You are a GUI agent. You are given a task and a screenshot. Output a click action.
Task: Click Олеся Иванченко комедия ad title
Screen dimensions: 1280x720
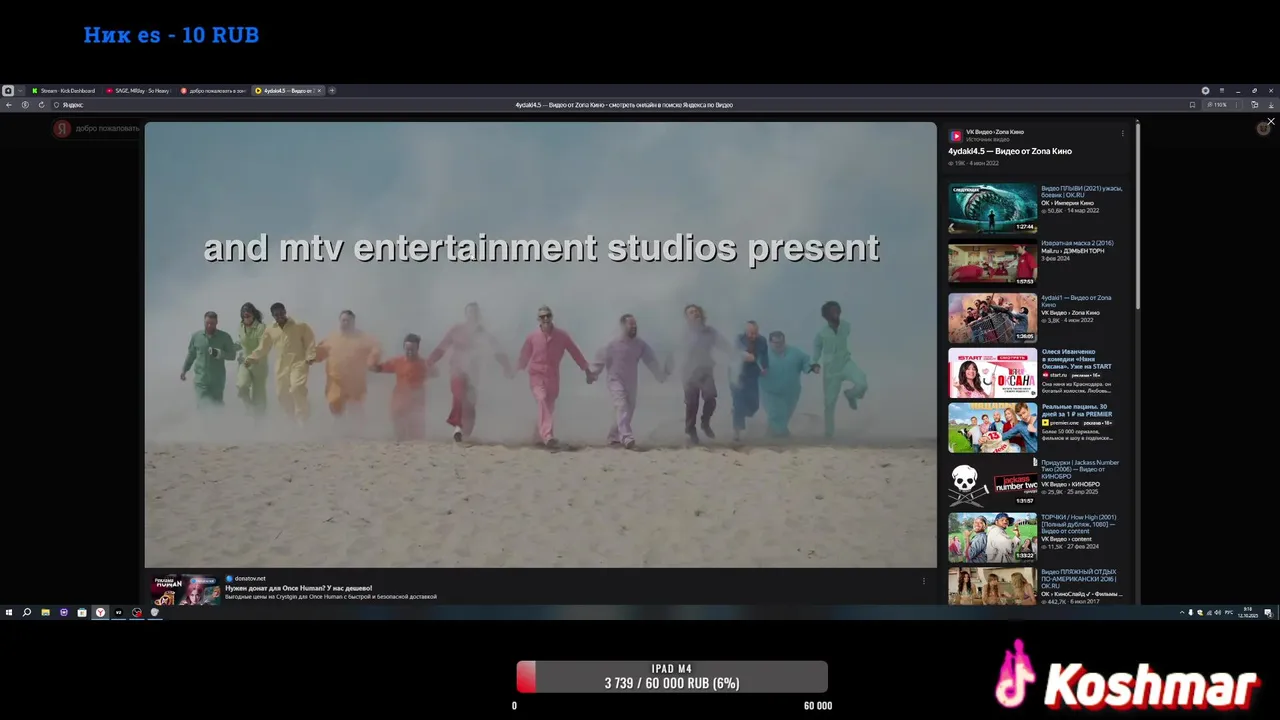pos(1076,359)
